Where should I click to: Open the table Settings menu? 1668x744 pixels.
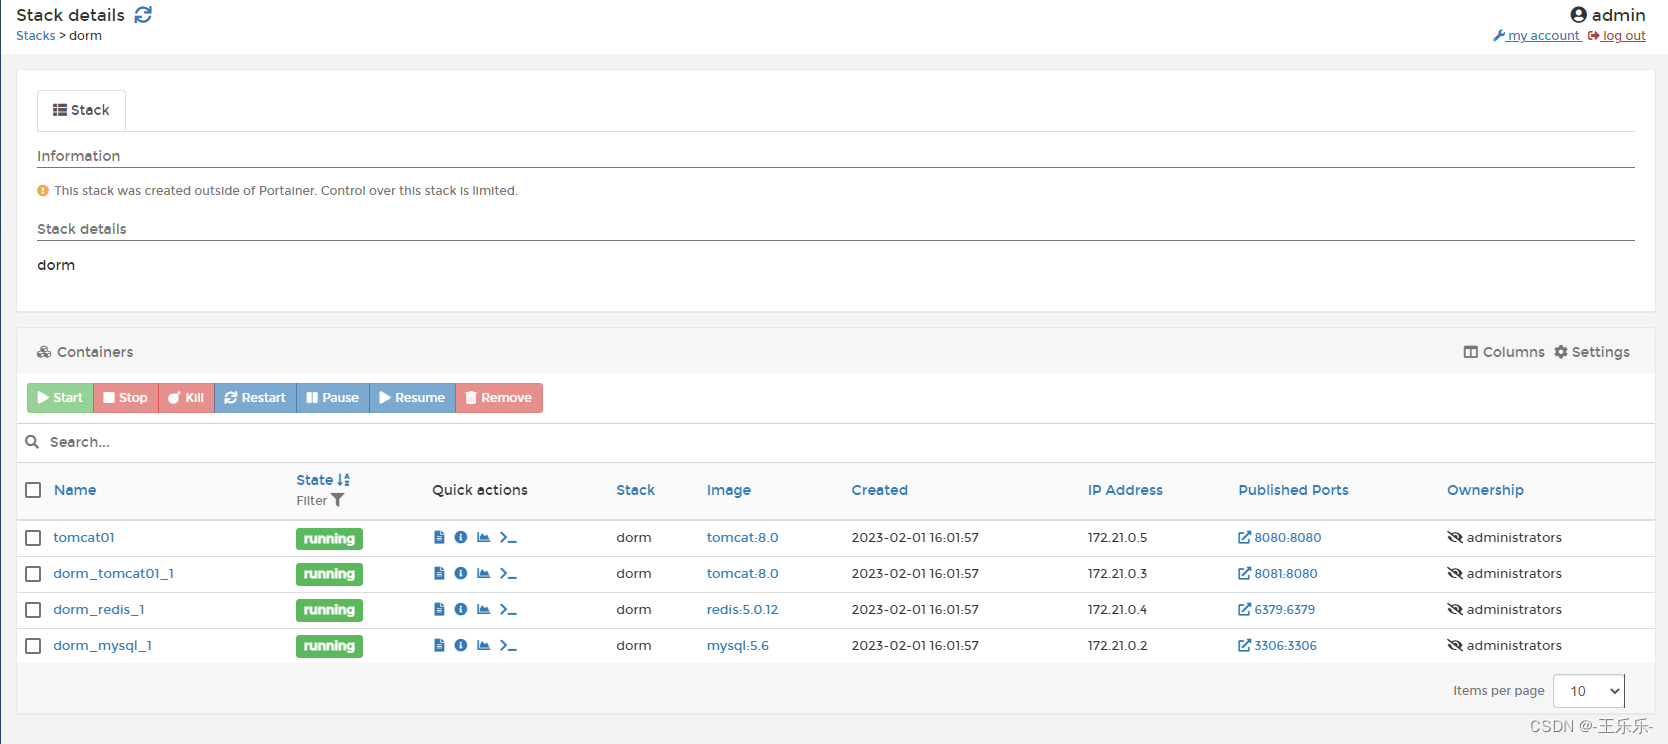click(x=1592, y=352)
